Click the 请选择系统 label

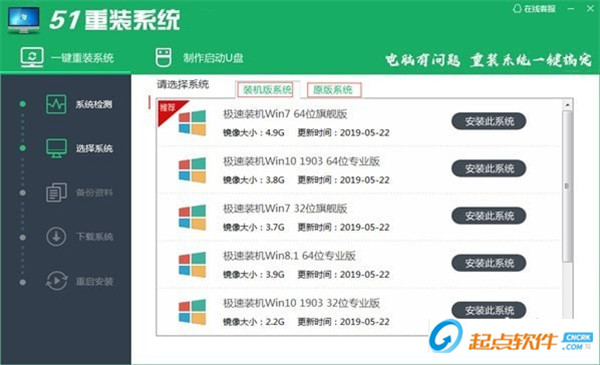point(183,84)
